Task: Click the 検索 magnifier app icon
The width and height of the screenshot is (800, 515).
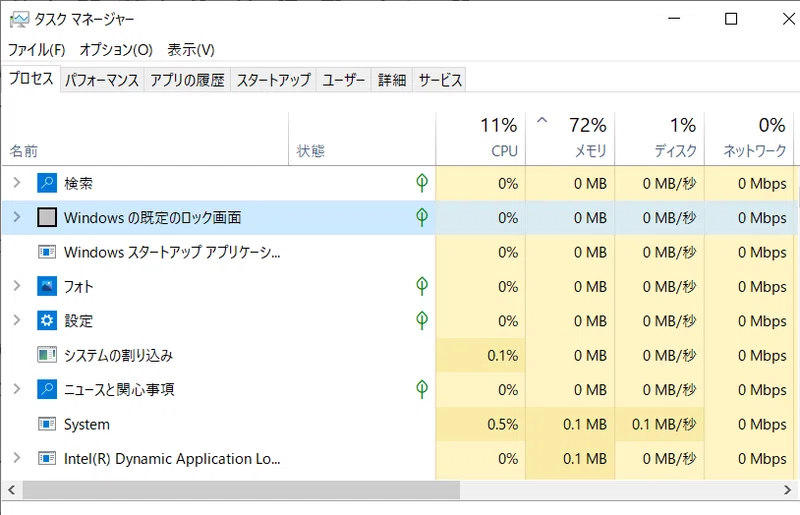Action: click(x=47, y=183)
